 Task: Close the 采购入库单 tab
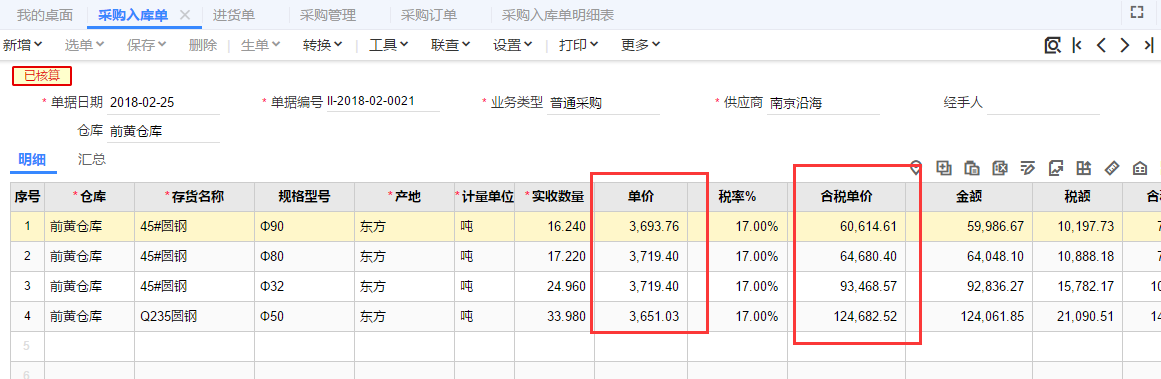pyautogui.click(x=186, y=15)
